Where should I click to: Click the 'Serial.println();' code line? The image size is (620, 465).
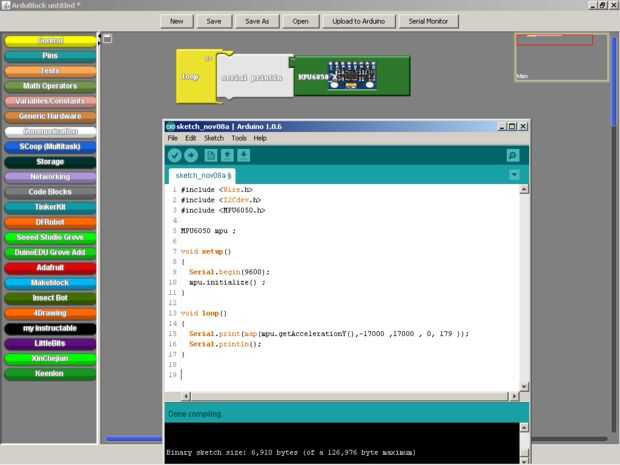point(225,344)
